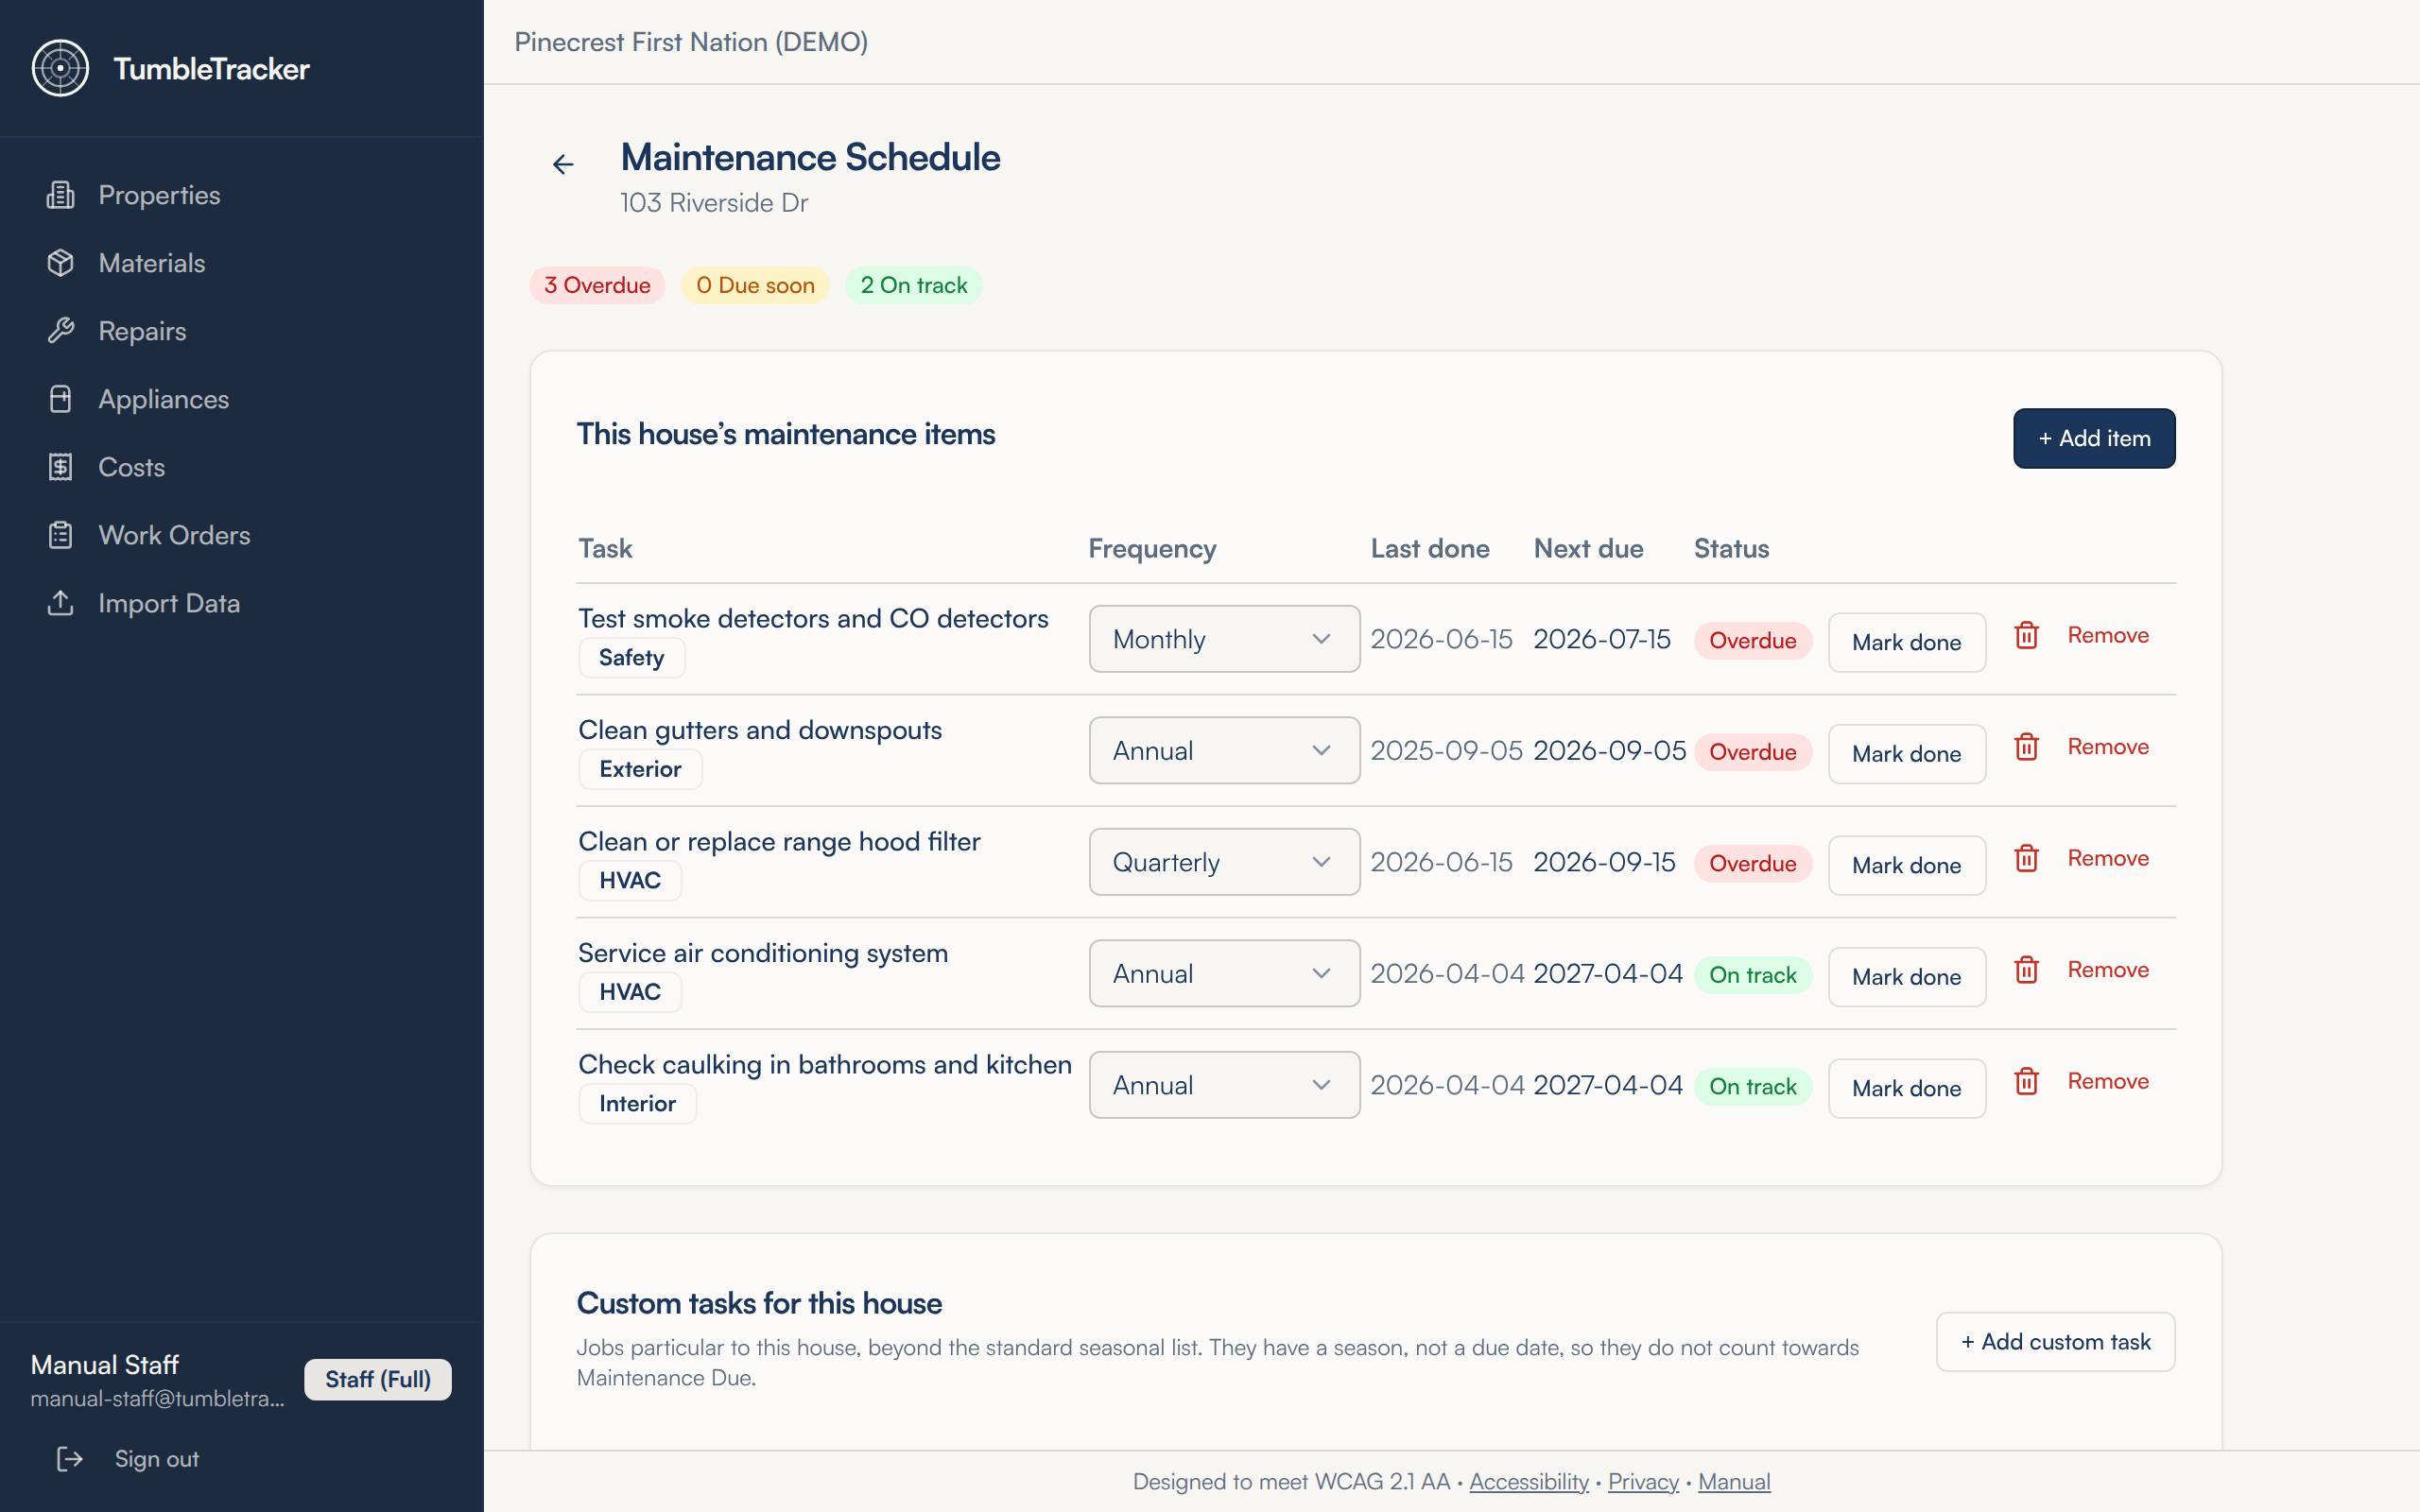Click the Work Orders clipboard icon

(60, 535)
